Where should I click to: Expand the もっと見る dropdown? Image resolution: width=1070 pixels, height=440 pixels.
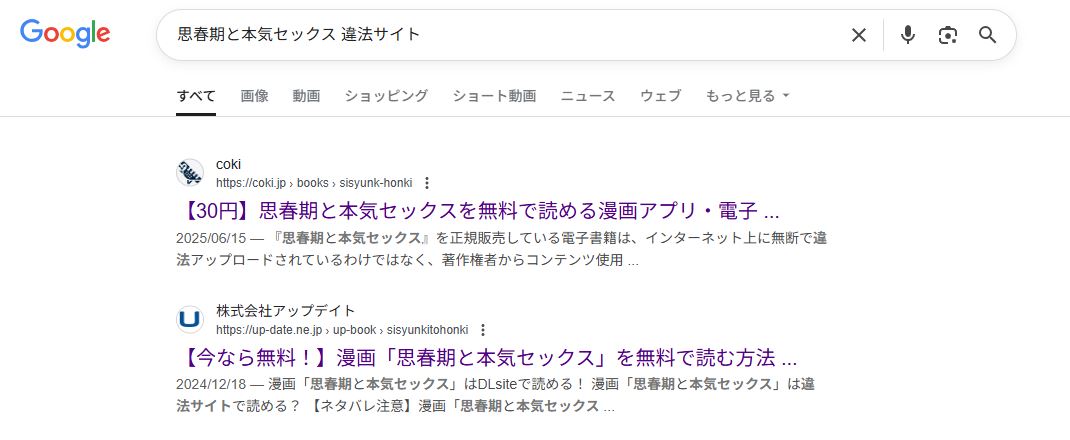pos(747,96)
